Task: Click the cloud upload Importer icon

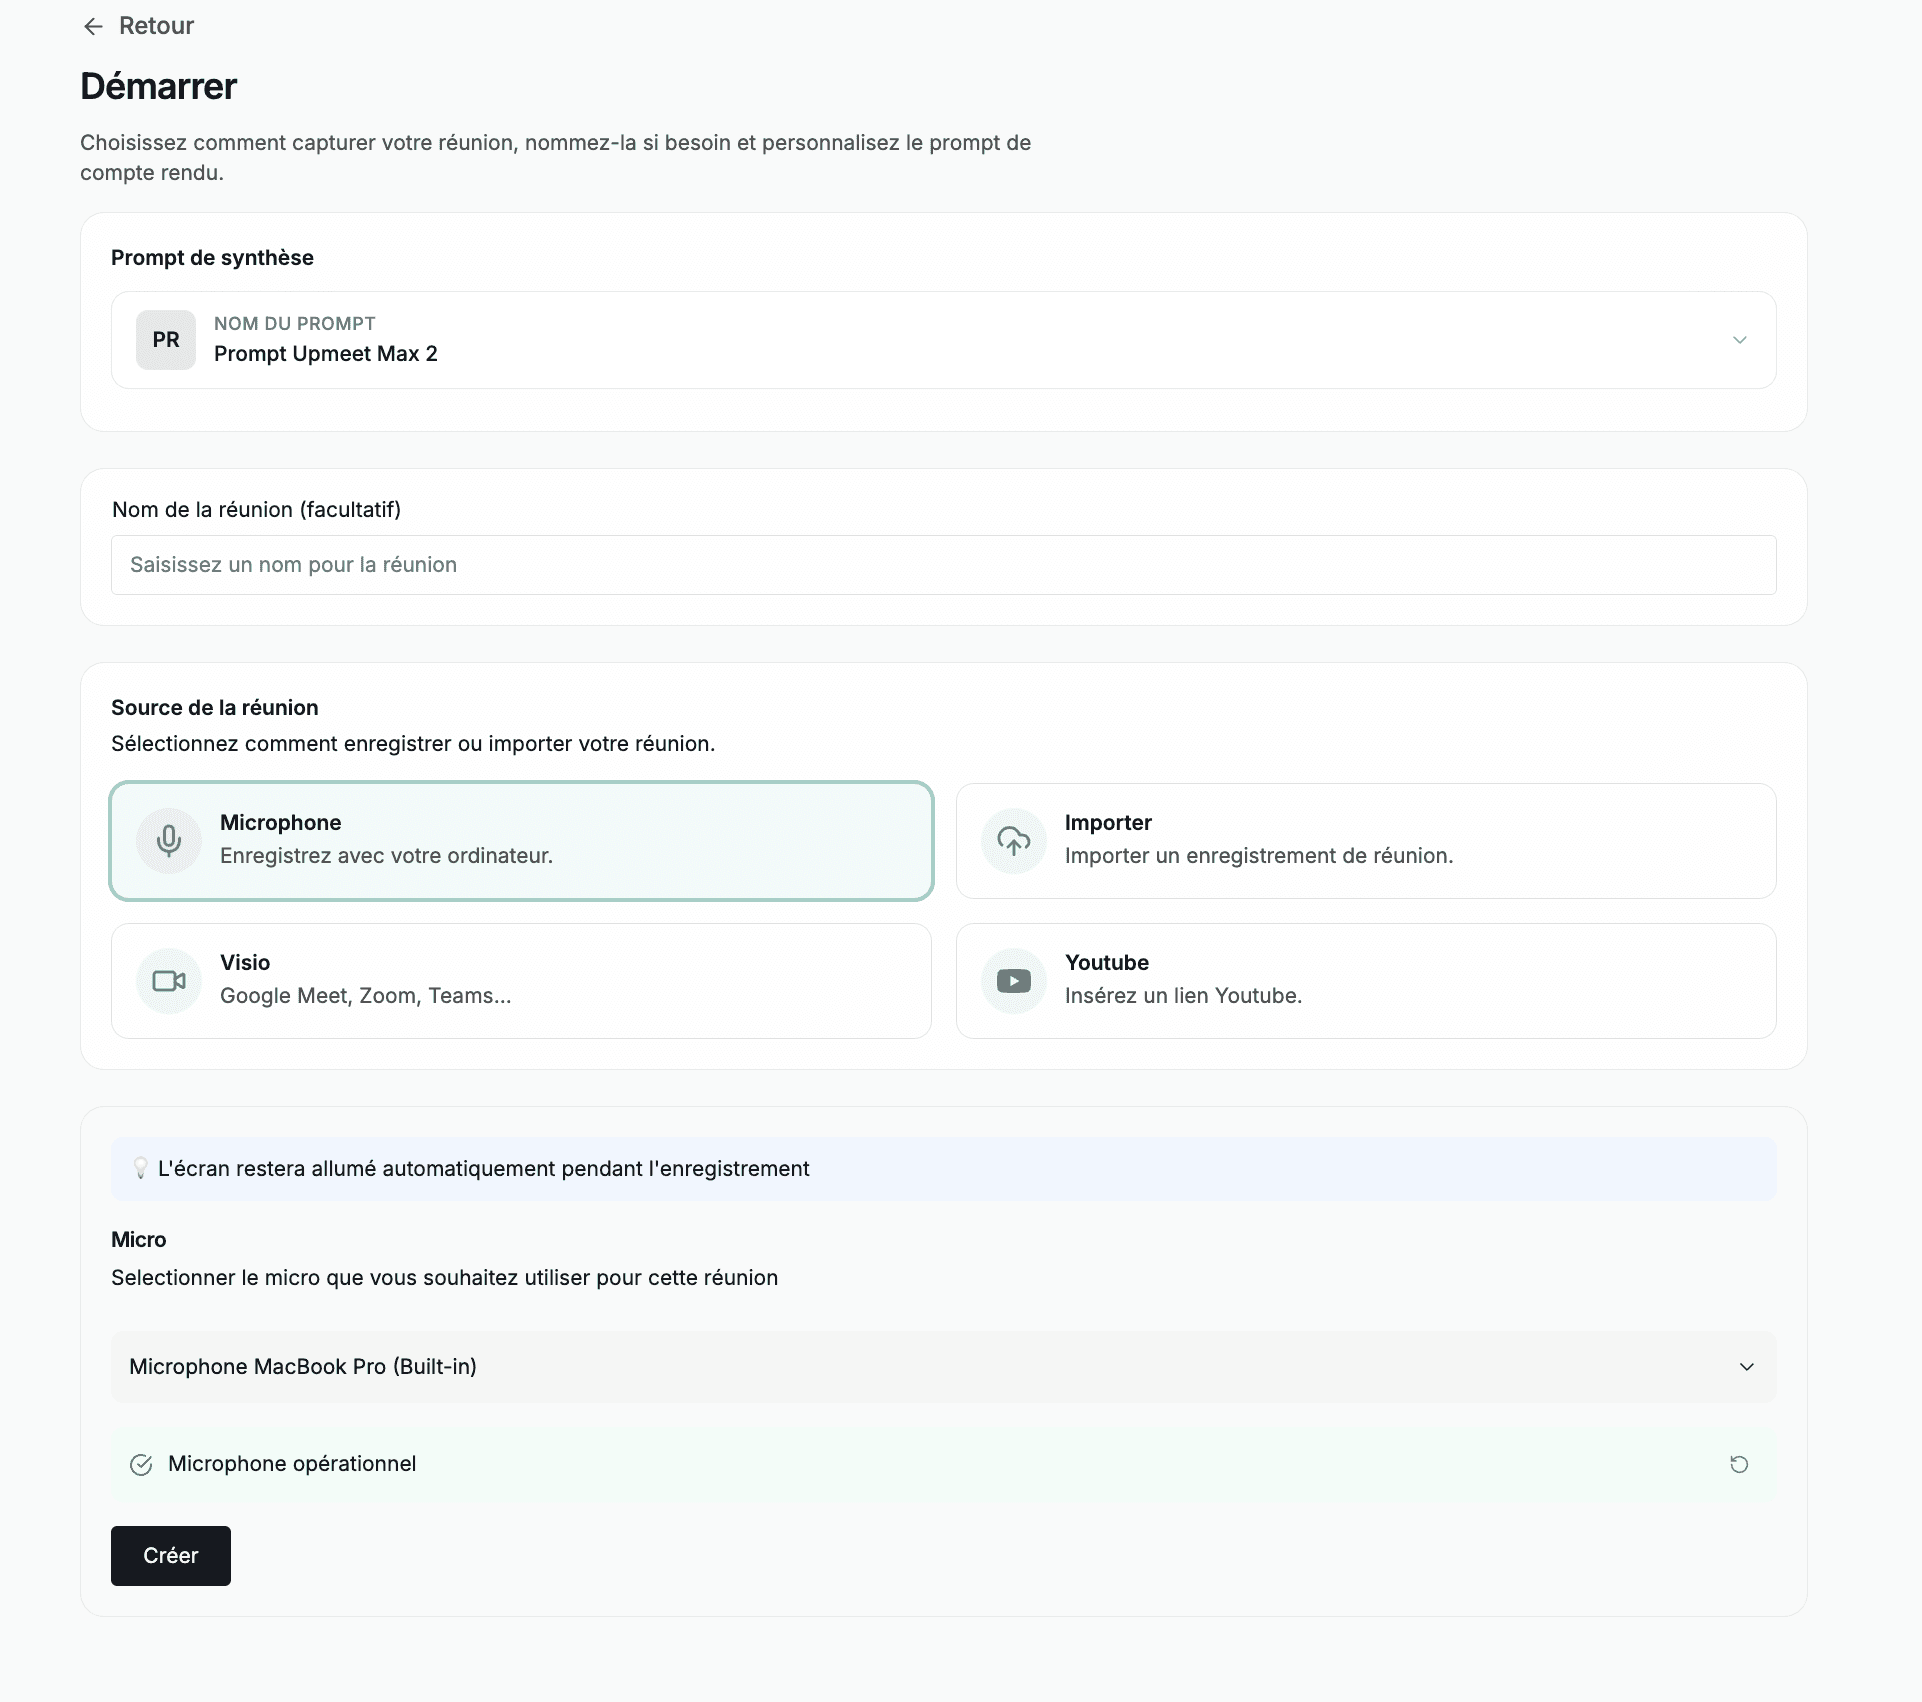Action: tap(1013, 841)
